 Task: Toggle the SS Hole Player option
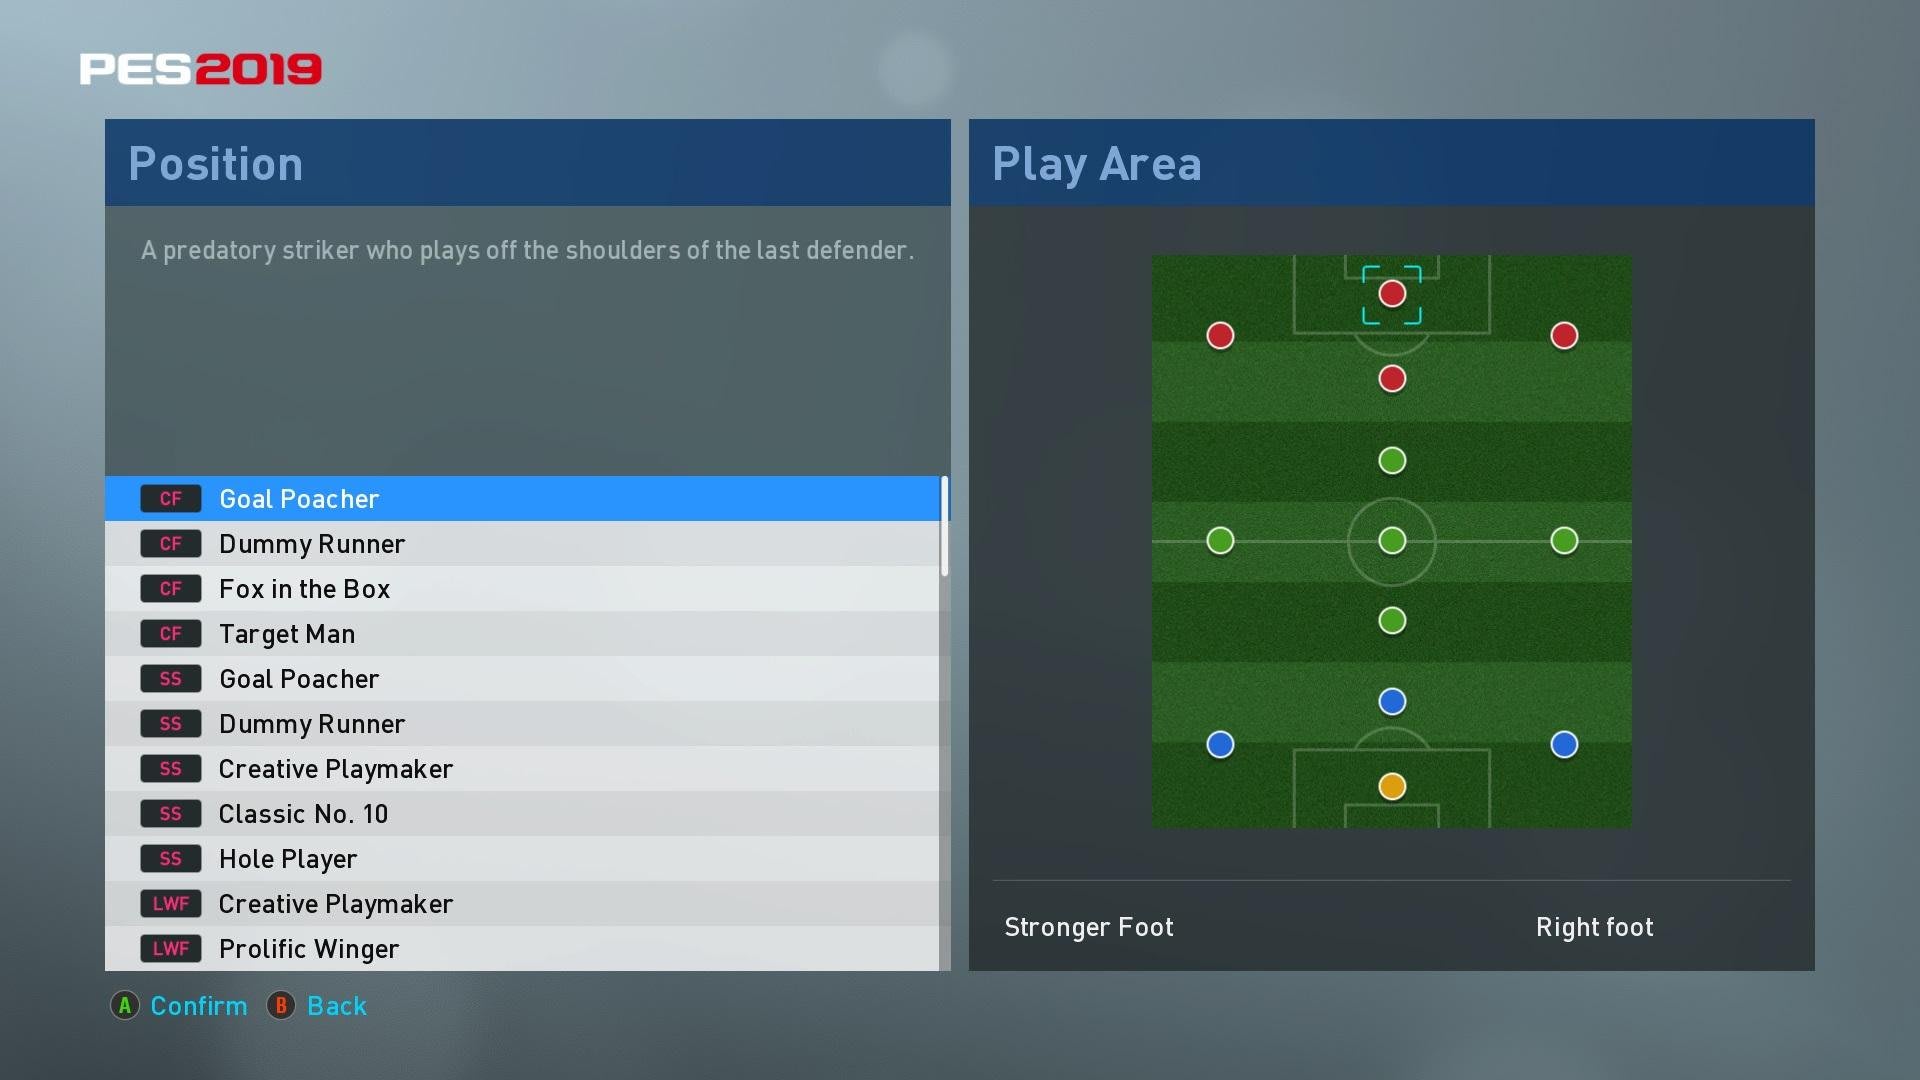coord(529,858)
